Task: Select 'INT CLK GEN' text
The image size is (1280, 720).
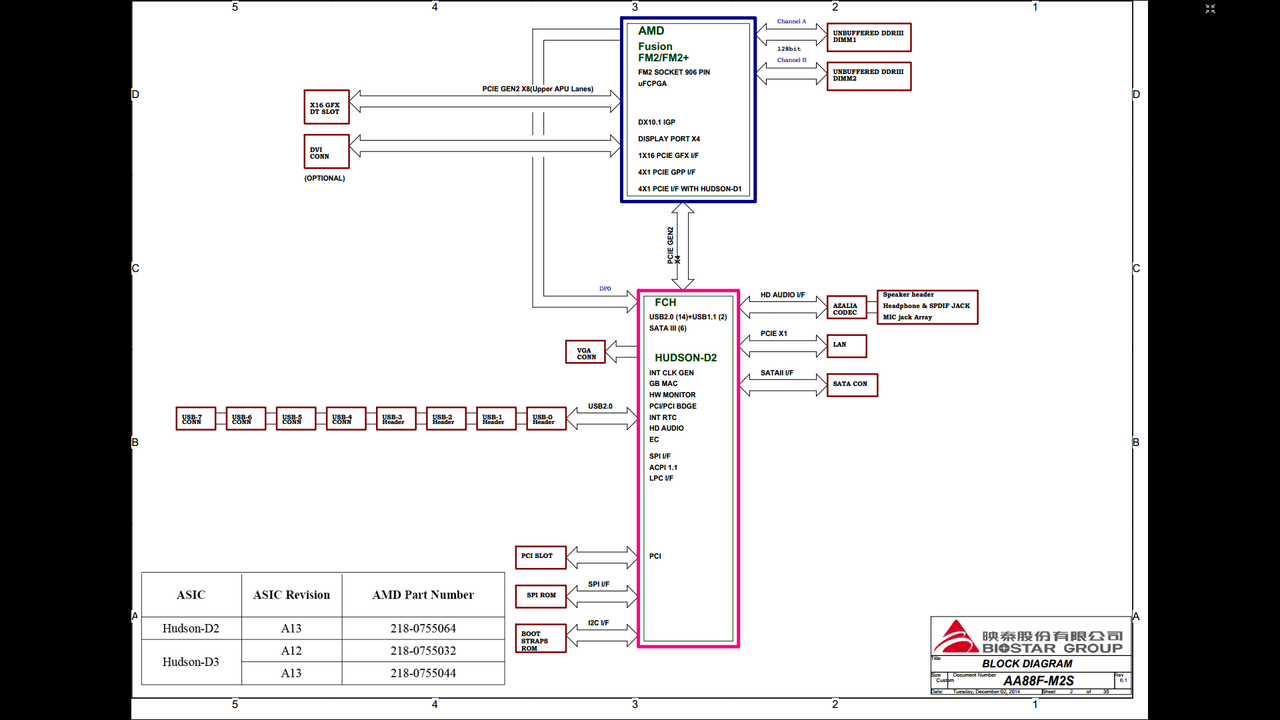Action: tap(671, 373)
